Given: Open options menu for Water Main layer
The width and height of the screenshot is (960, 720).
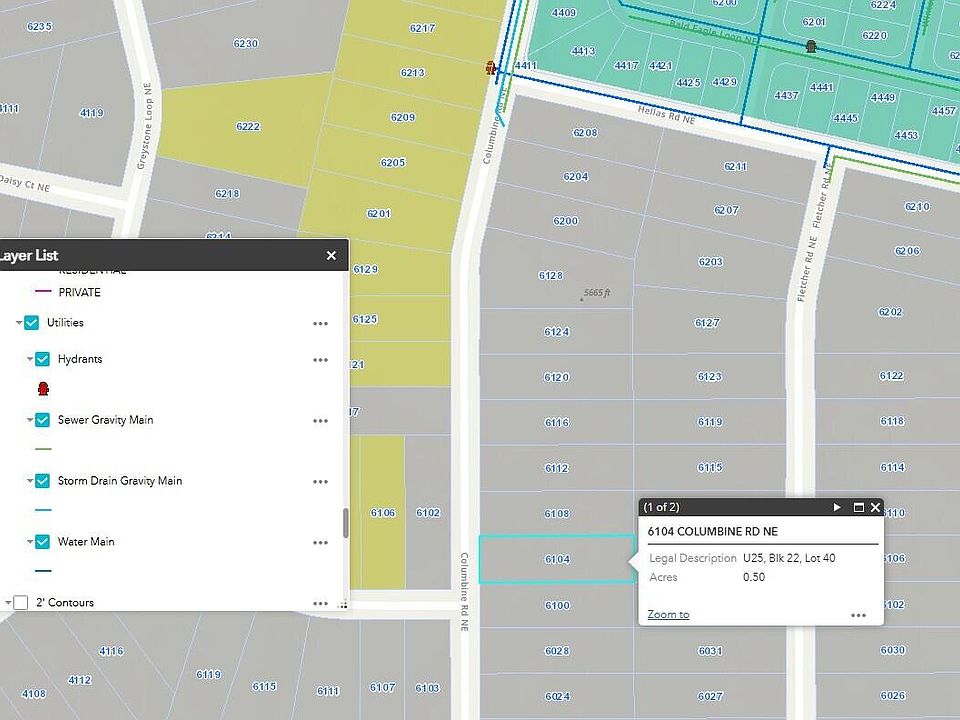Looking at the screenshot, I should 320,543.
